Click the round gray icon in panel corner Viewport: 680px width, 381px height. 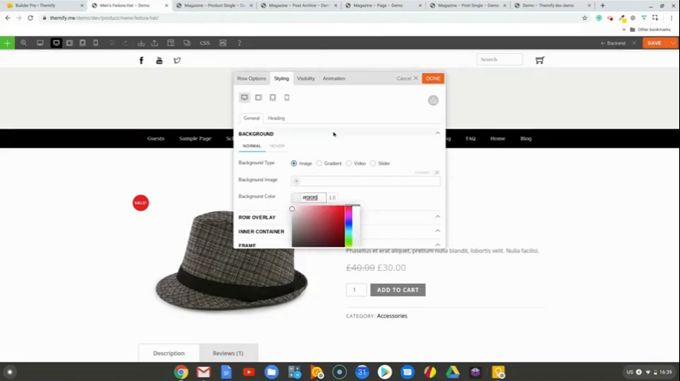[x=433, y=100]
